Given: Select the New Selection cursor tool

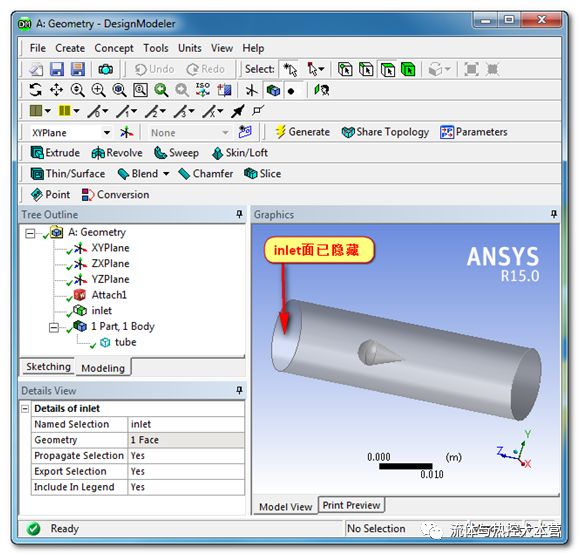Looking at the screenshot, I should coord(290,69).
